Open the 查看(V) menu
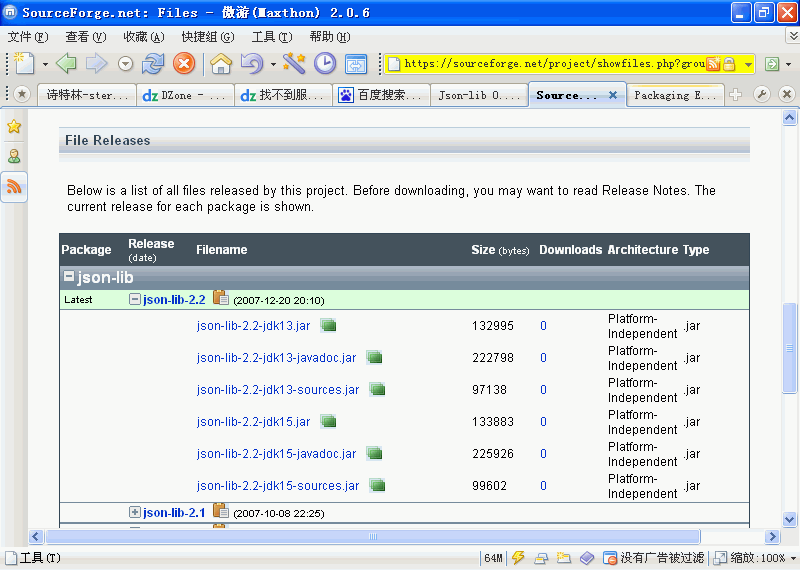The height and width of the screenshot is (570, 800). (86, 37)
